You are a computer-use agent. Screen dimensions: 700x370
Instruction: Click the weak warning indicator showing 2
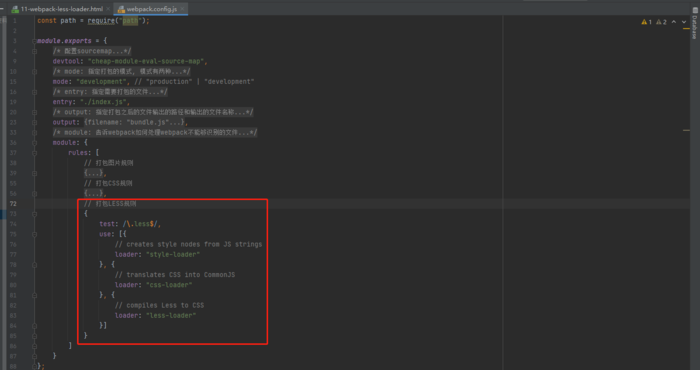point(661,22)
